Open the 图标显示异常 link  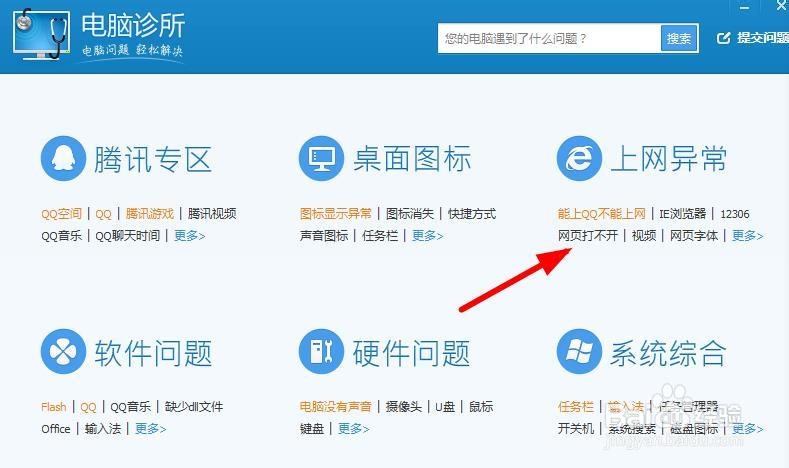[336, 214]
